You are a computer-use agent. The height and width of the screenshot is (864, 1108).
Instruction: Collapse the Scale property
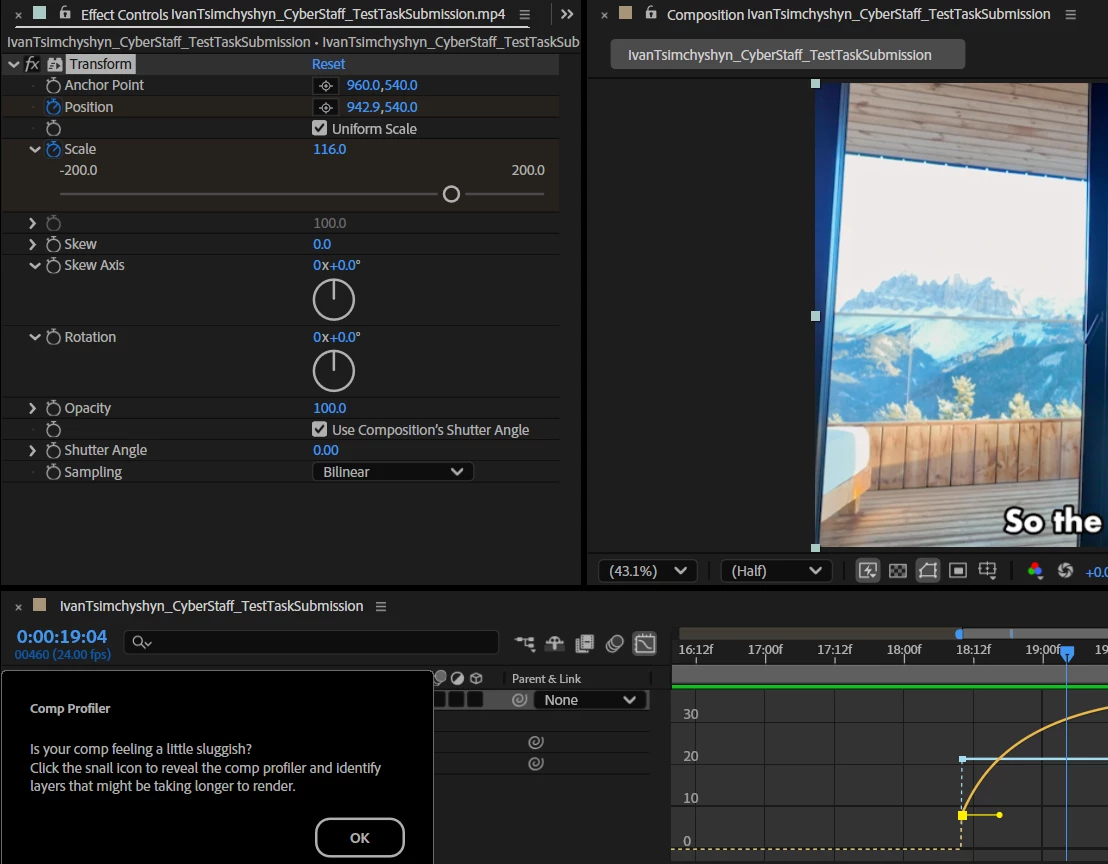[x=35, y=149]
